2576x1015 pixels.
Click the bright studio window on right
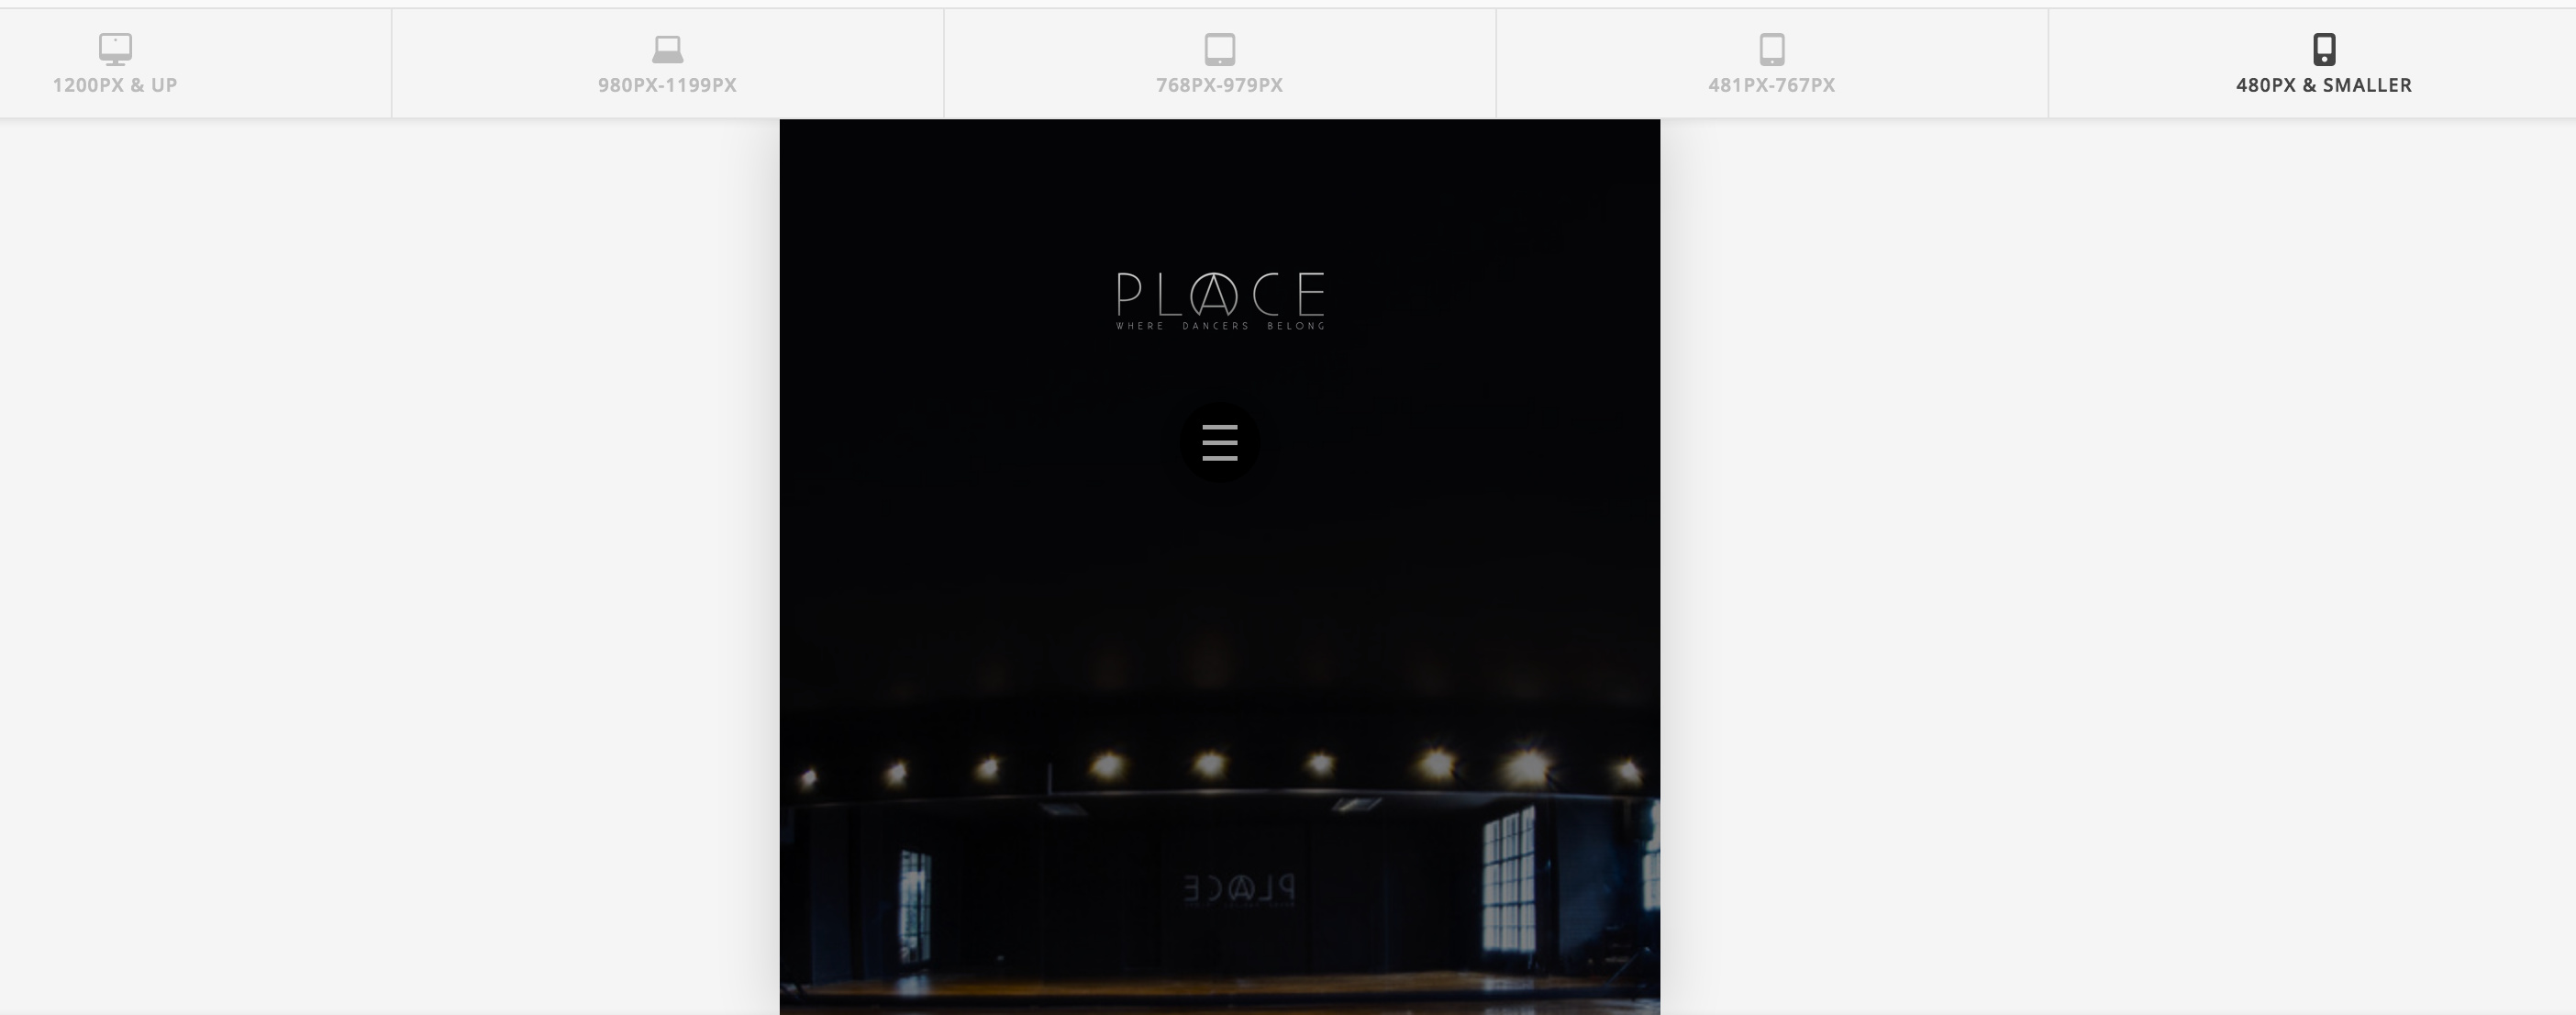(x=1508, y=880)
